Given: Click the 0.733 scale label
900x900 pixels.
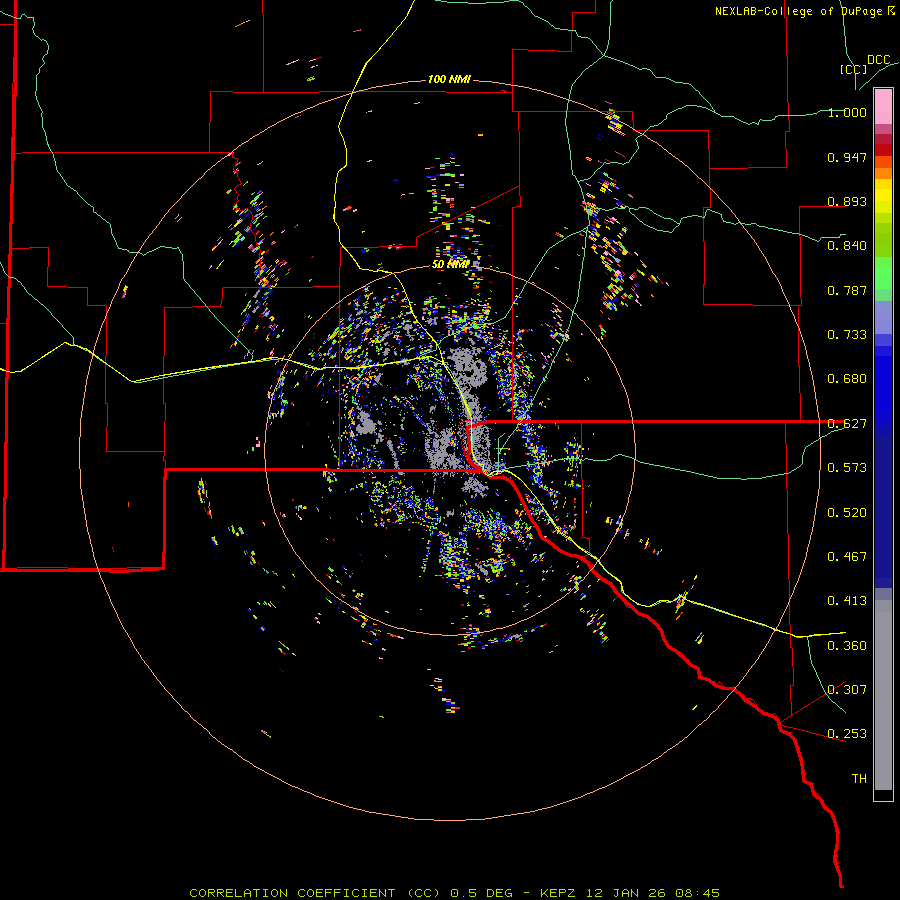Looking at the screenshot, I should [847, 335].
